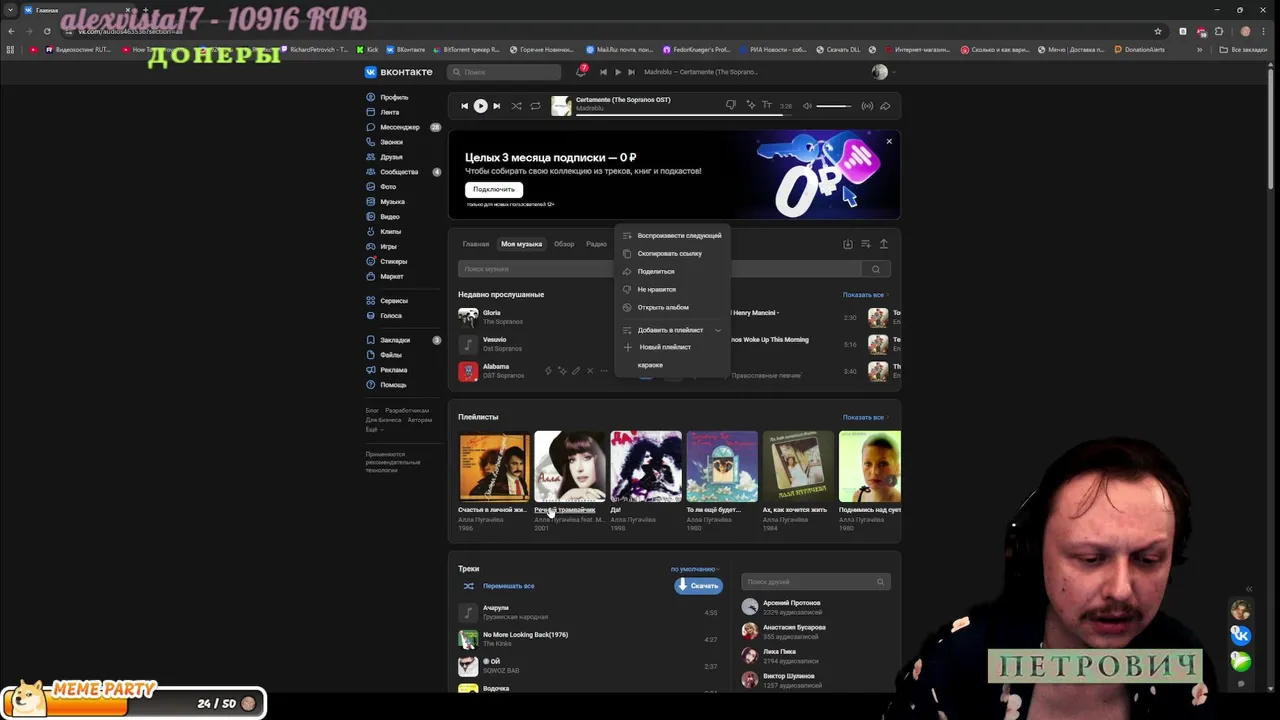This screenshot has height=720, width=1280.
Task: Skip to next track in main player
Action: click(x=496, y=106)
